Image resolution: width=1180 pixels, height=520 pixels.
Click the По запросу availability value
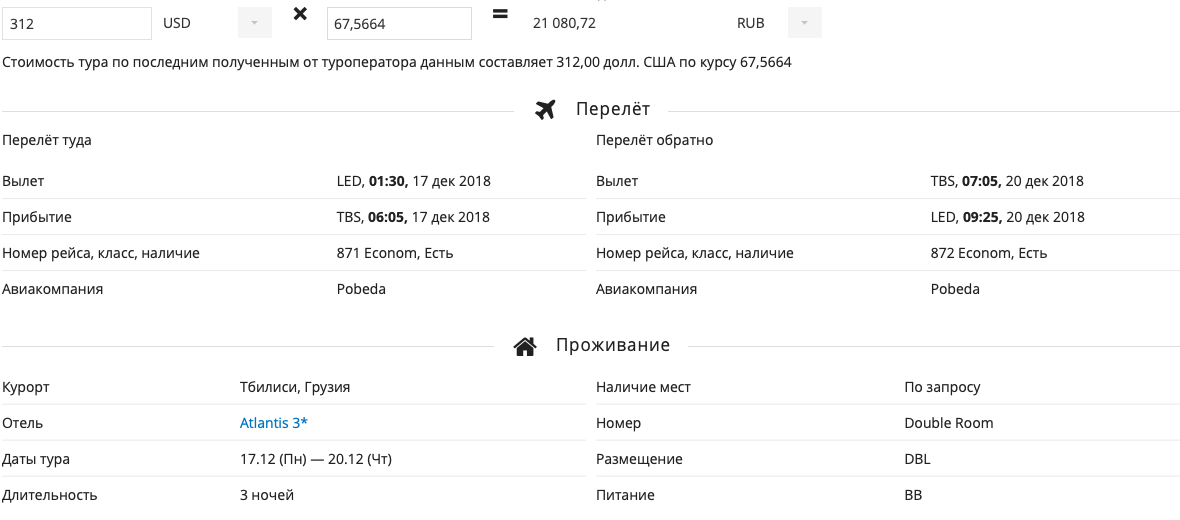pyautogui.click(x=942, y=388)
